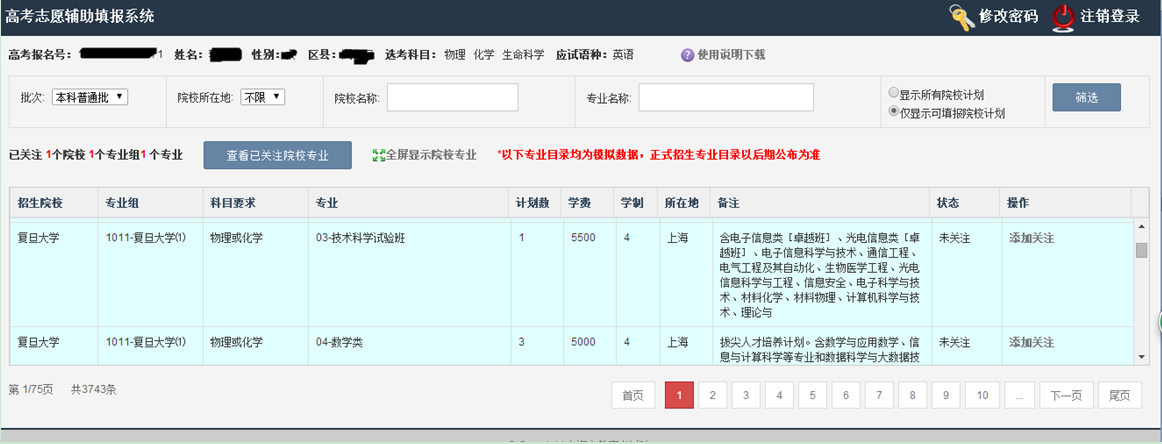Go to page 4
The image size is (1162, 444).
coord(779,396)
